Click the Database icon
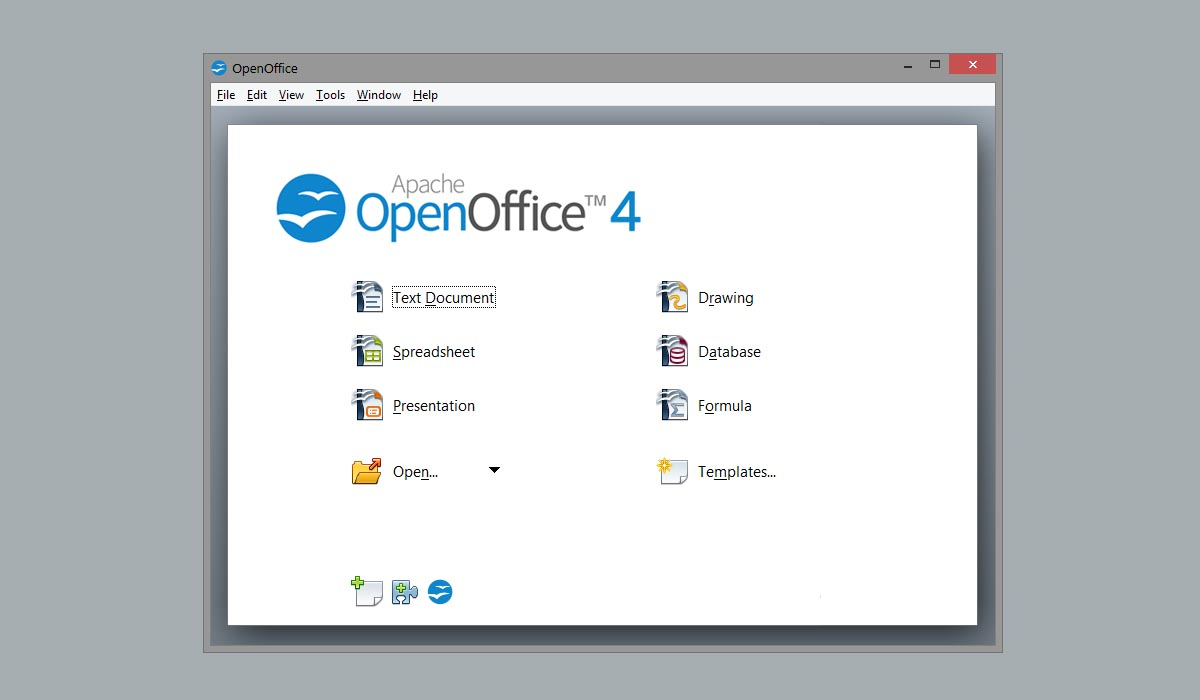This screenshot has width=1200, height=700. [672, 351]
